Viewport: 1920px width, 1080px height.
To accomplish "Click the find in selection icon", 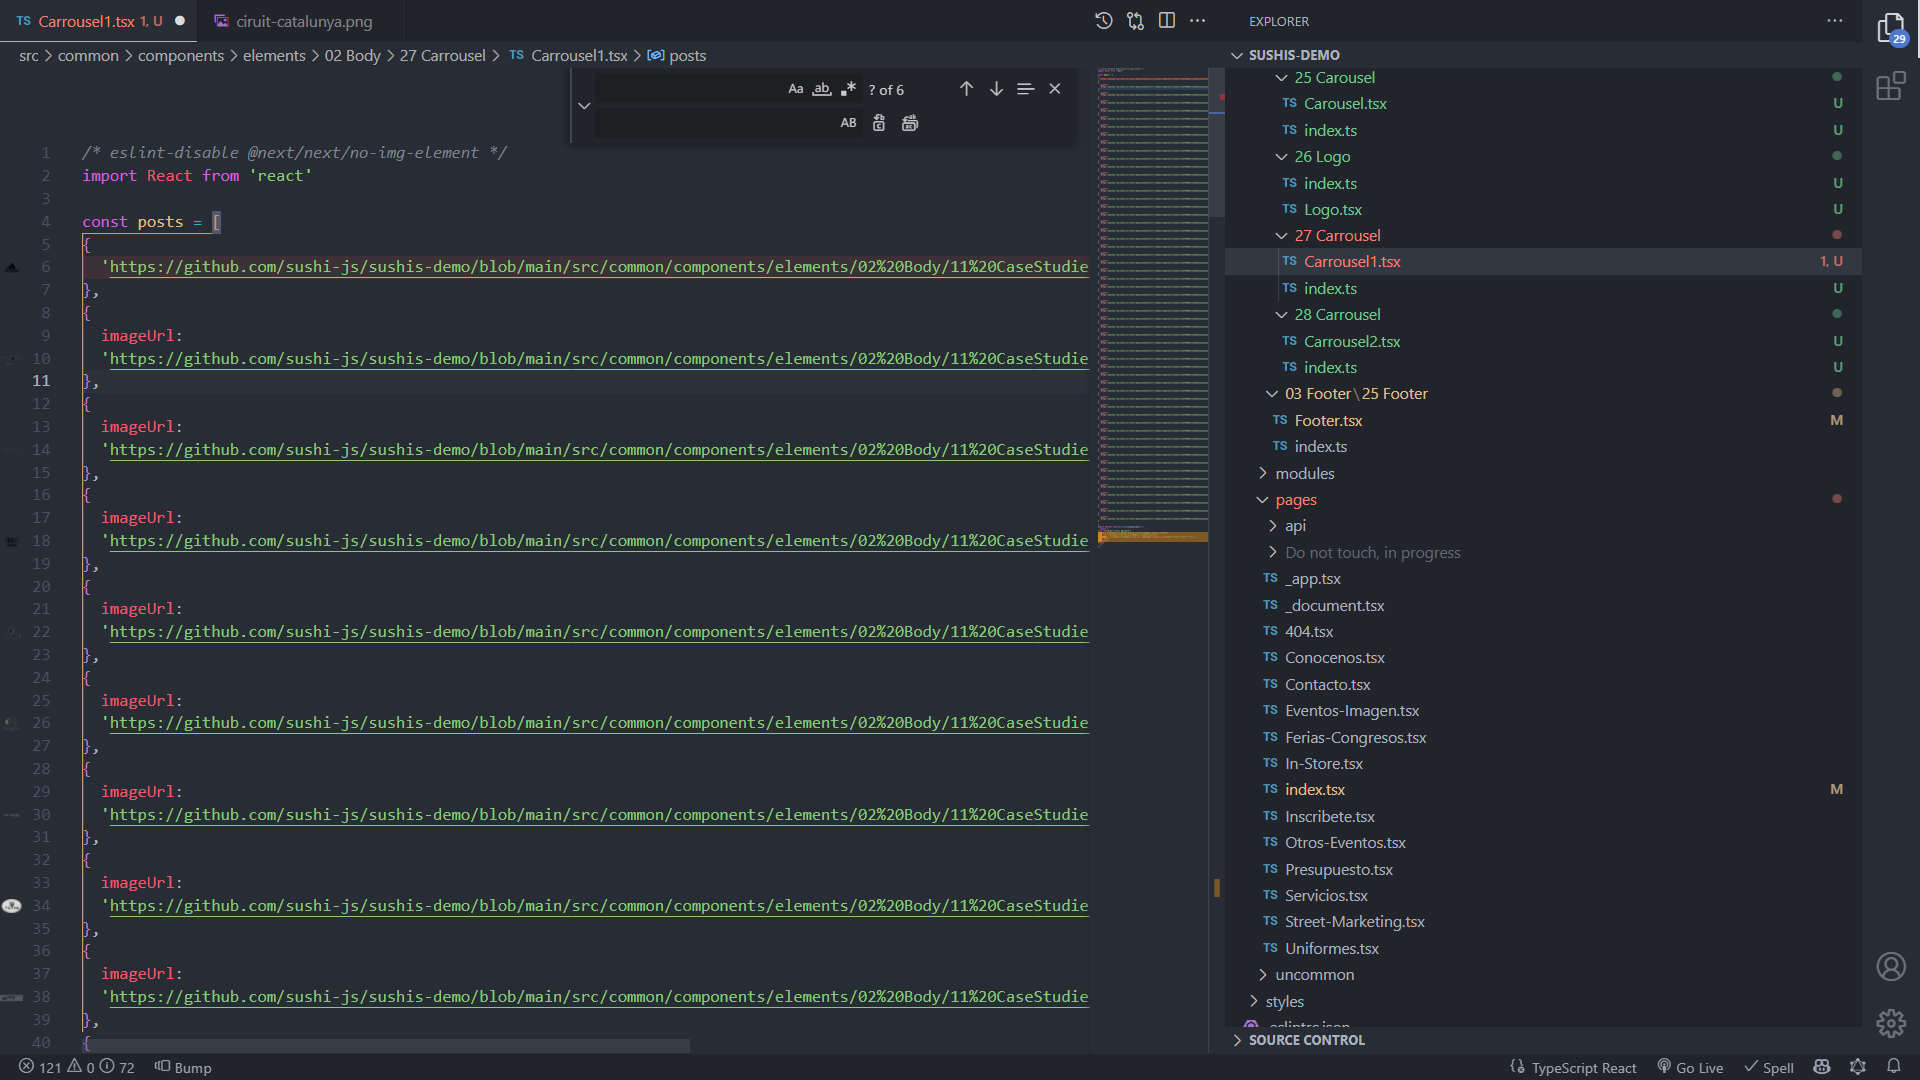I will click(x=1025, y=88).
